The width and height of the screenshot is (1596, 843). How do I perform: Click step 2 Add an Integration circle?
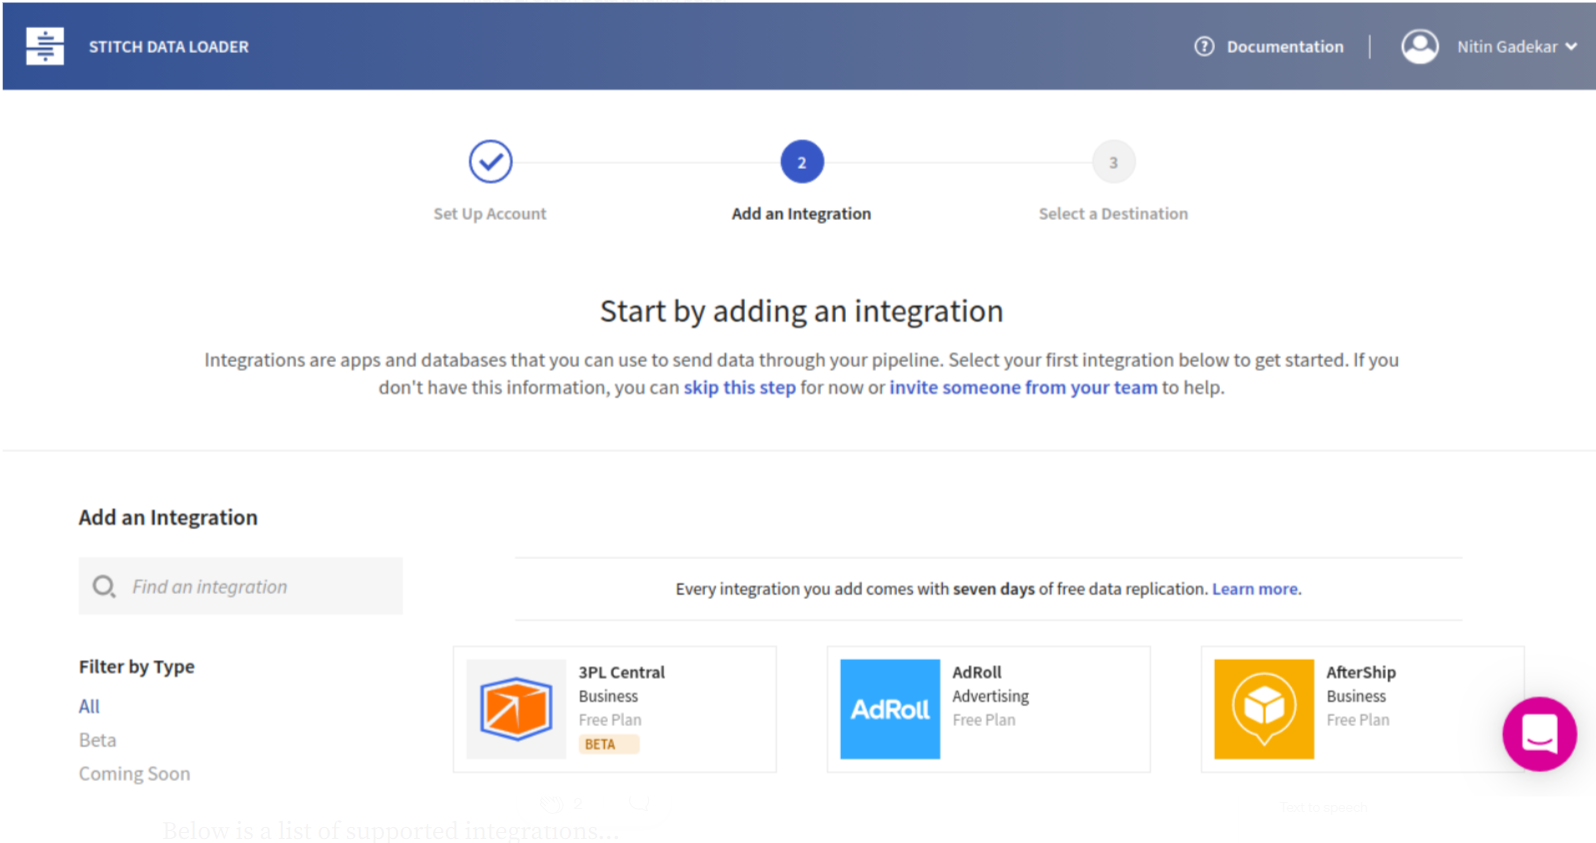click(x=802, y=162)
